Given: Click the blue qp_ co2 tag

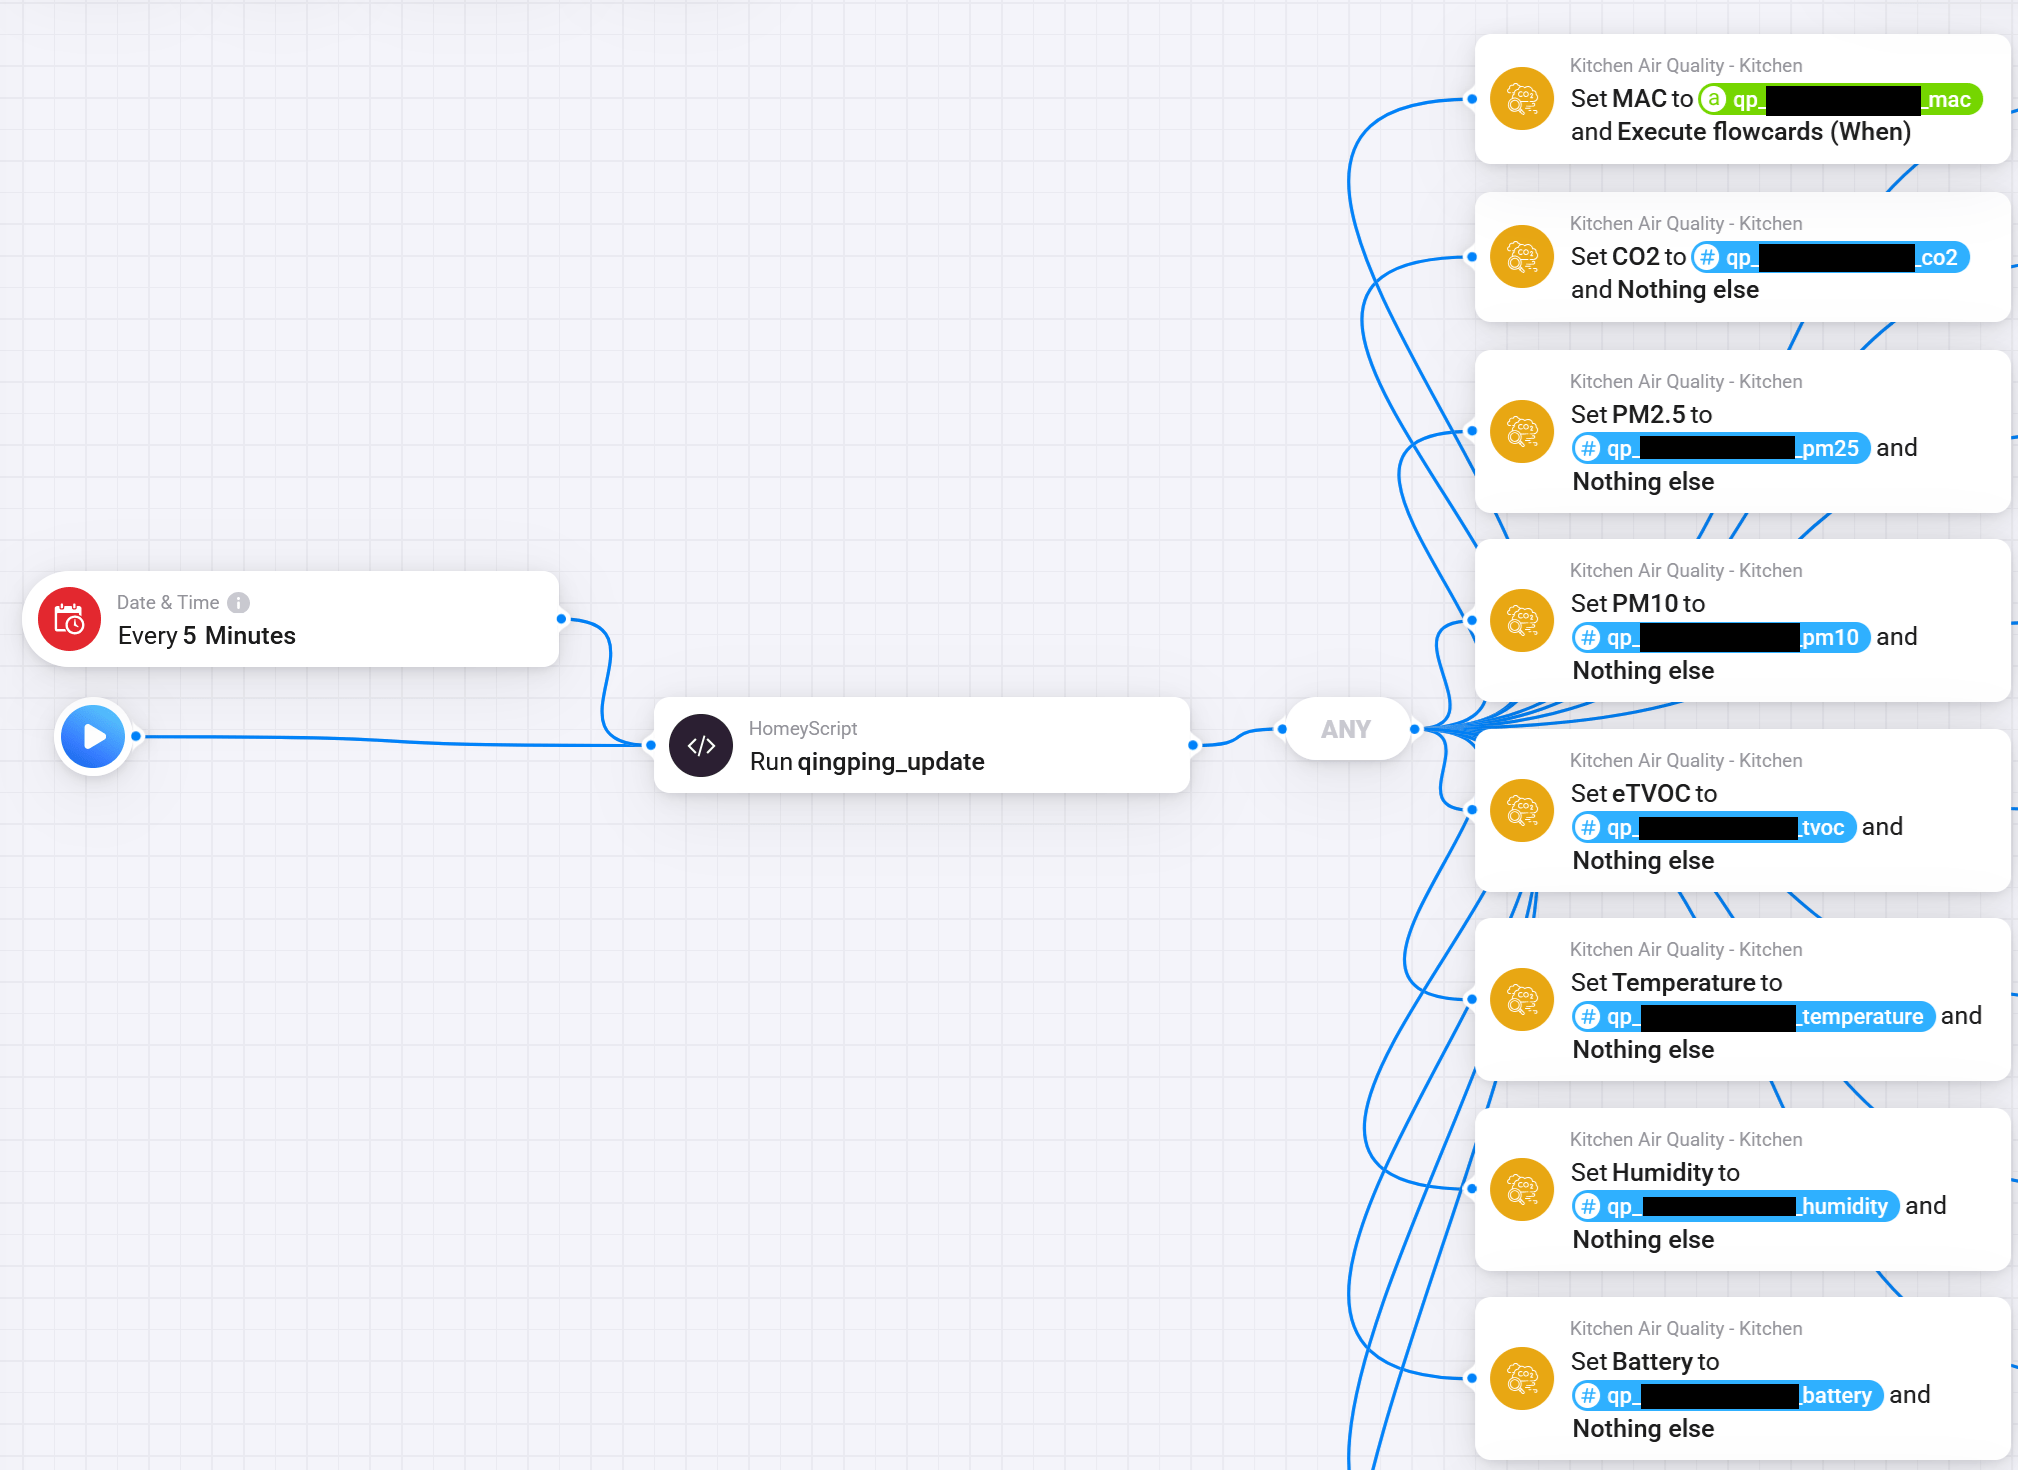Looking at the screenshot, I should pos(1830,257).
